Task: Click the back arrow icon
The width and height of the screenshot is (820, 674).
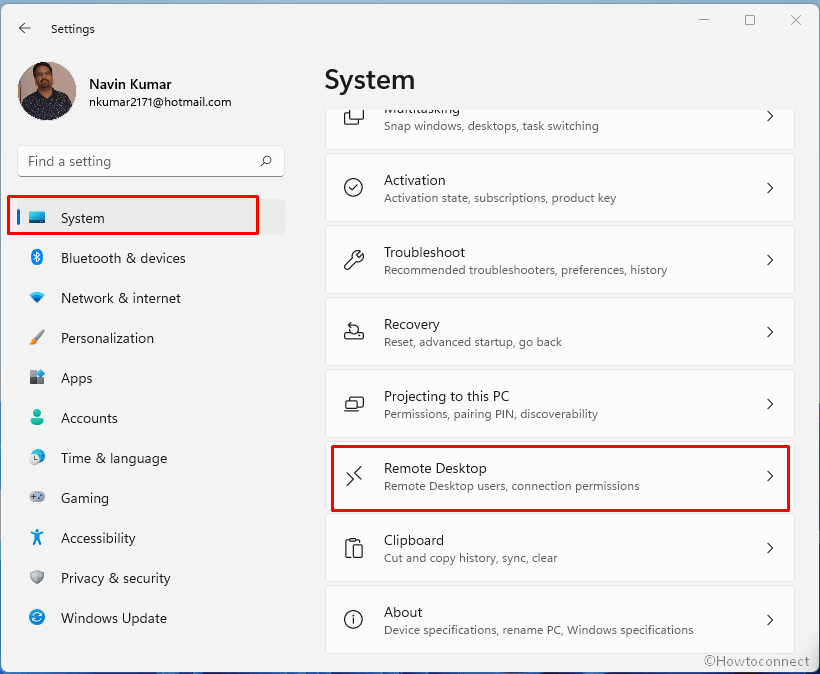Action: [x=25, y=28]
